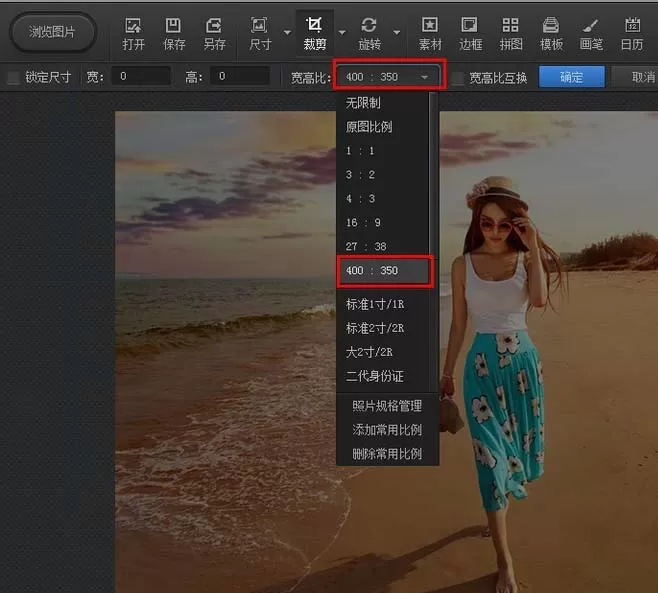Screen dimensions: 658x593
Task: Select the 另存 save-as icon
Action: (214, 34)
